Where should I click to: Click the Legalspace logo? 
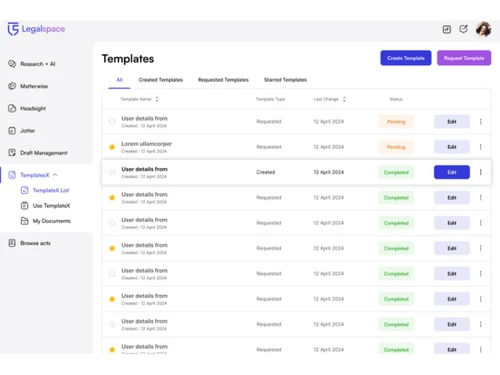[x=36, y=29]
